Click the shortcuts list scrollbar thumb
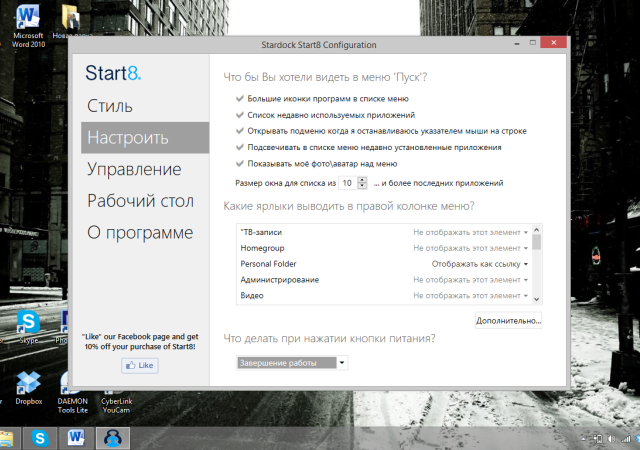640x450 pixels. pyautogui.click(x=537, y=242)
